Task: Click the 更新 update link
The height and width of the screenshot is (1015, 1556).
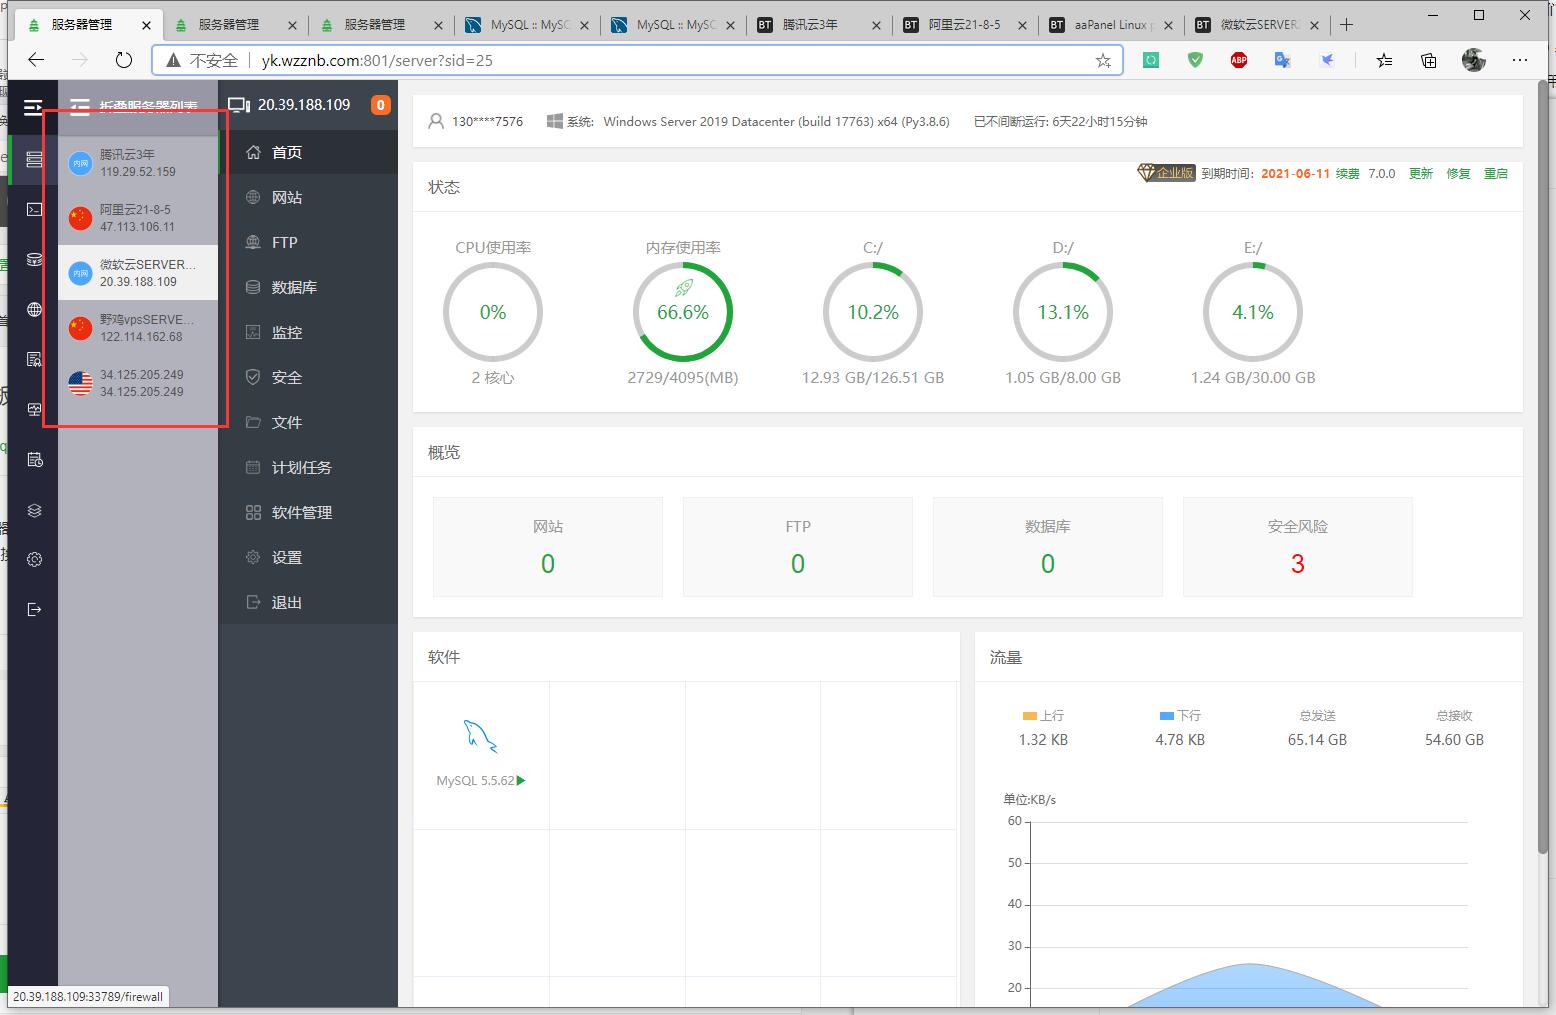Action: pos(1421,174)
